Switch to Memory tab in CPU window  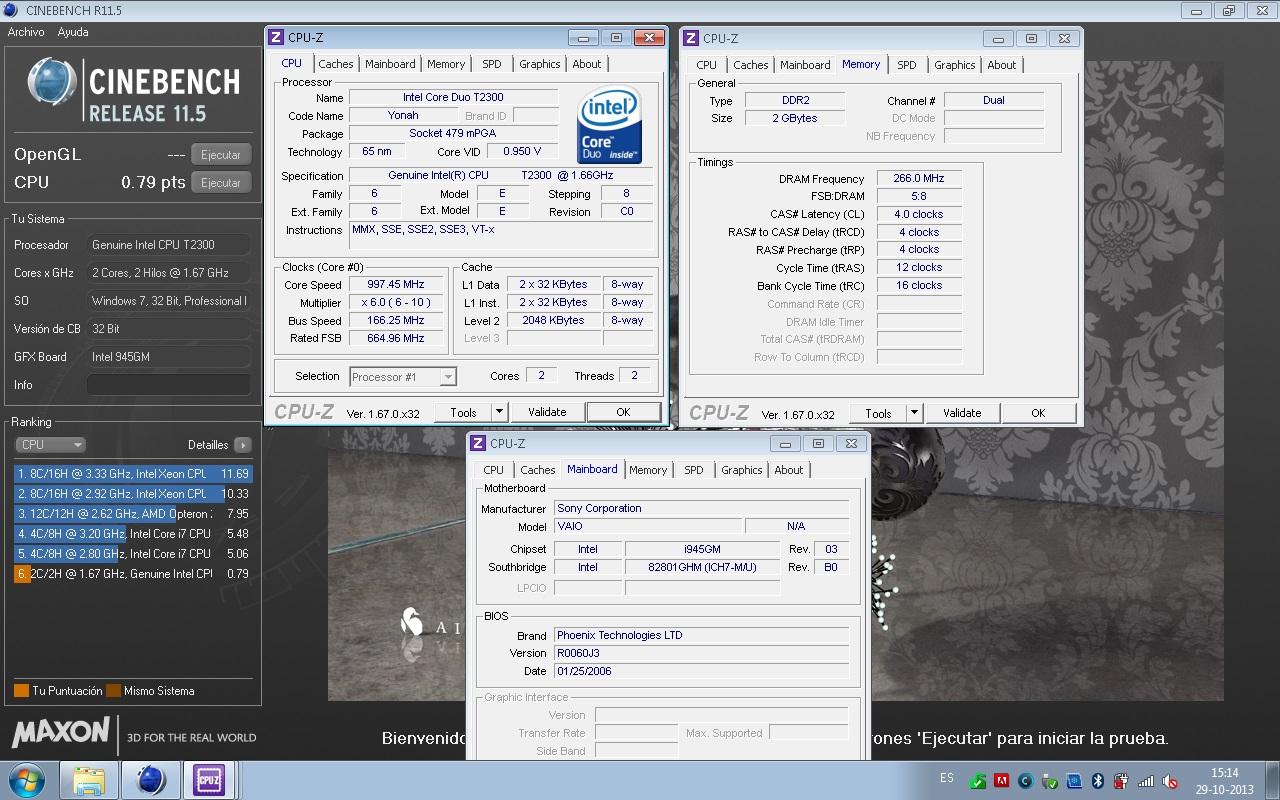click(x=446, y=64)
